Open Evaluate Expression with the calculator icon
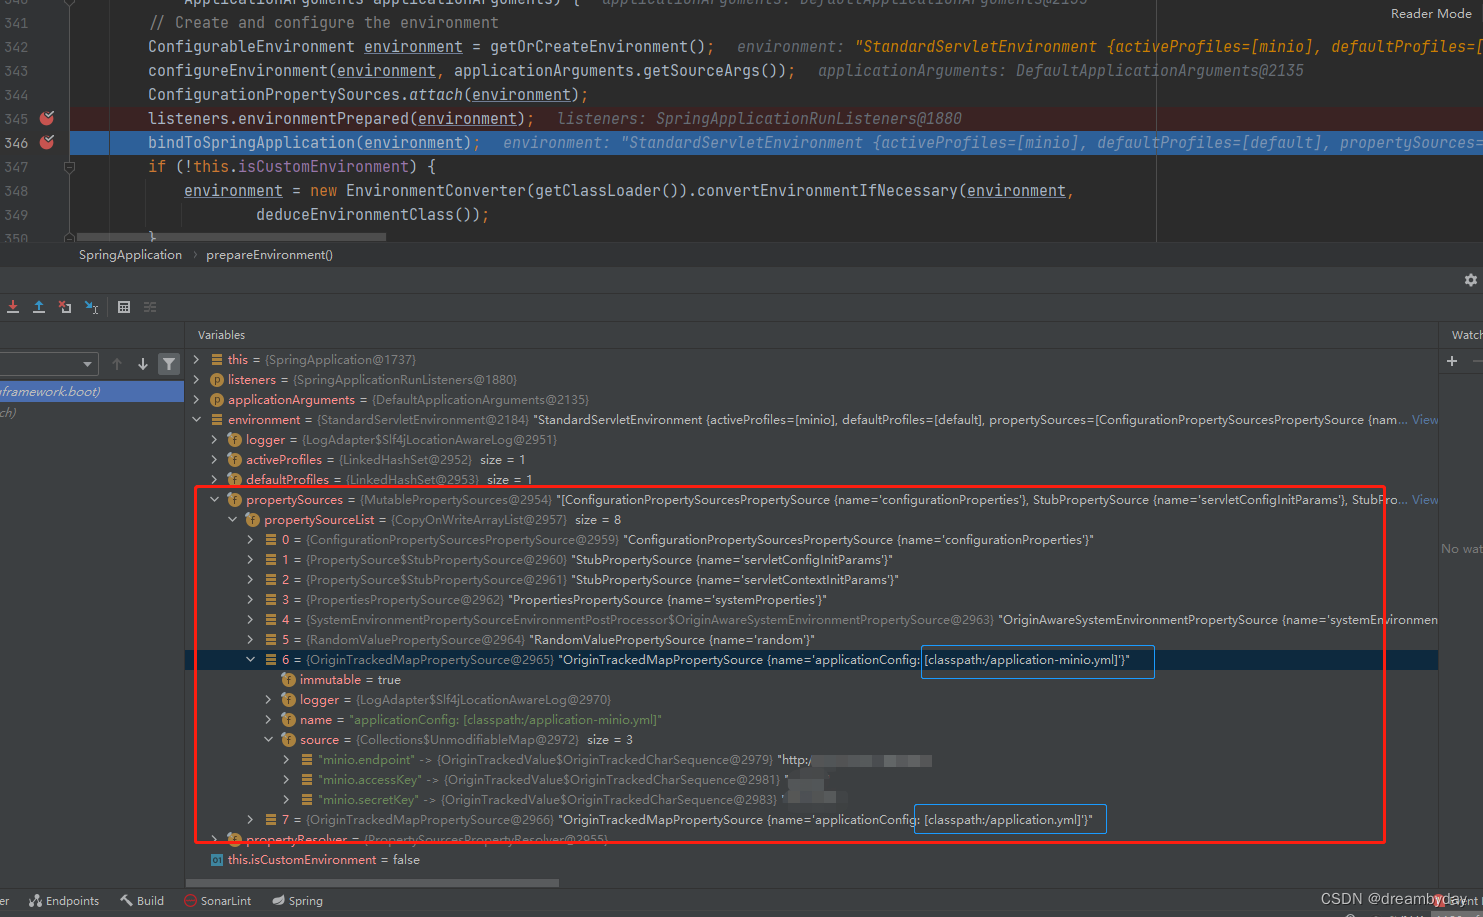The width and height of the screenshot is (1483, 917). tap(124, 306)
